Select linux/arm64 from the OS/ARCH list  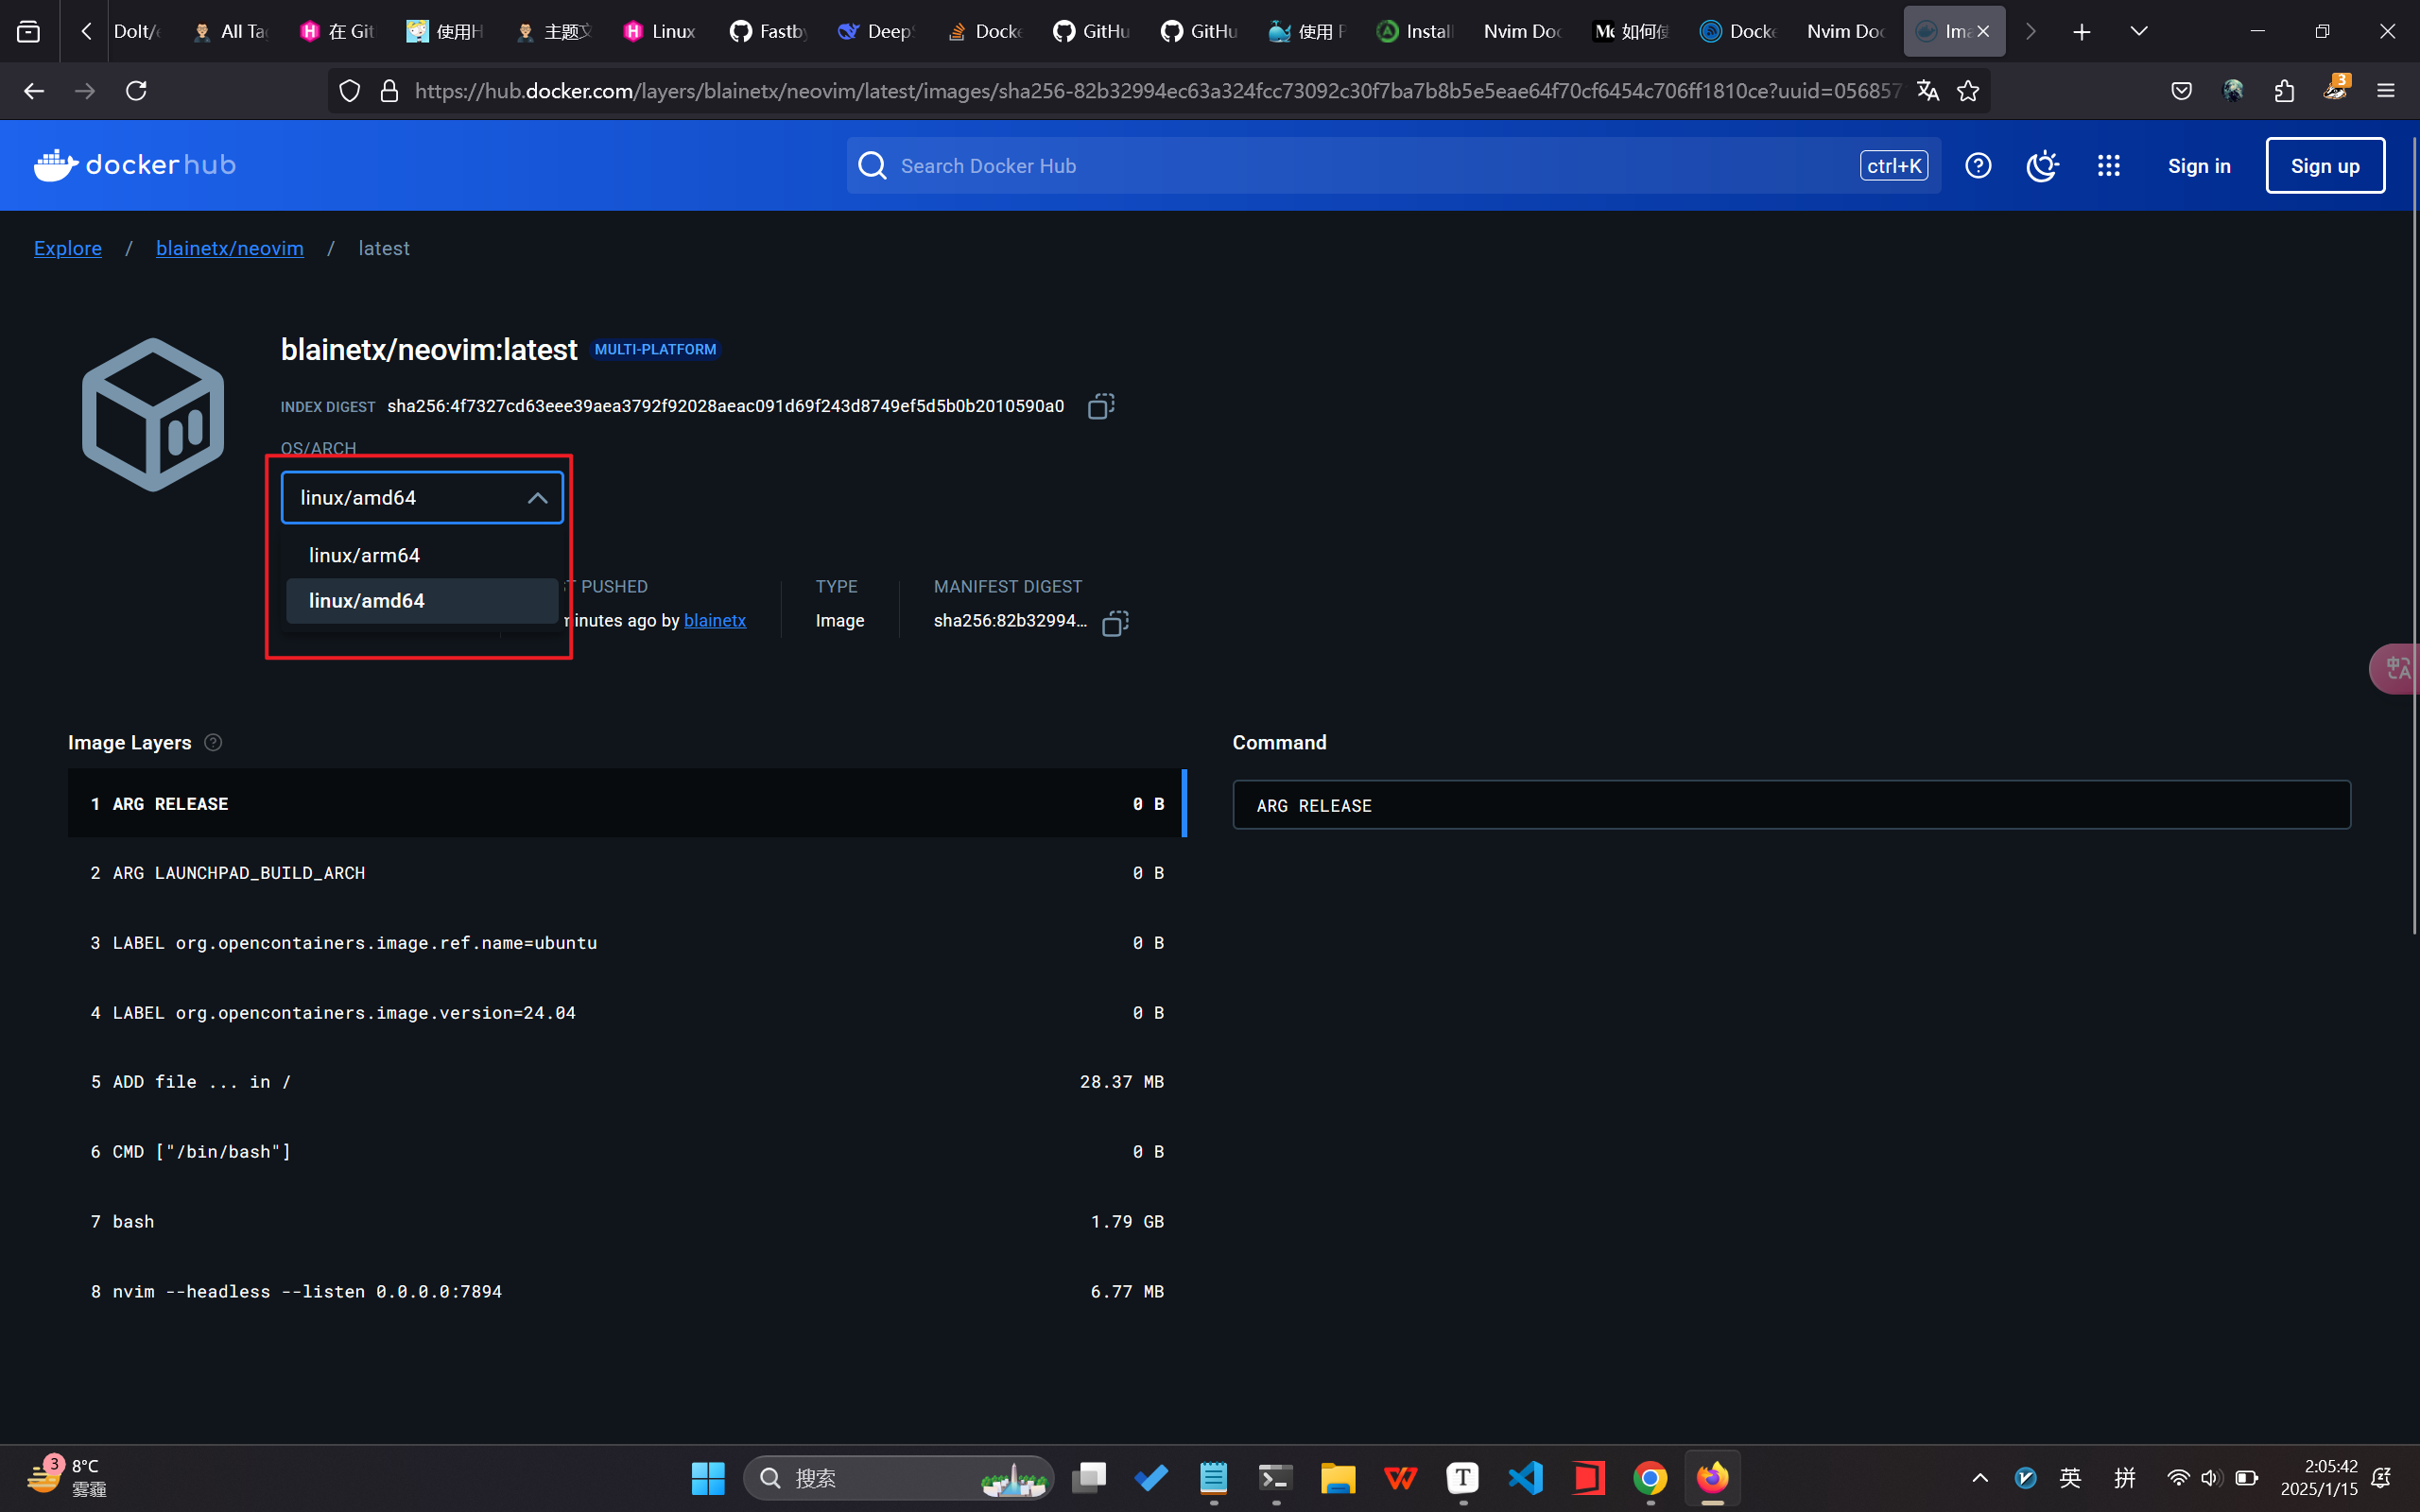click(422, 555)
